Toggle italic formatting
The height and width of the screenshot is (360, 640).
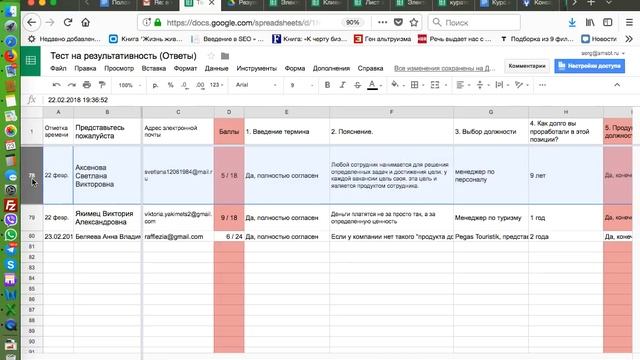[x=342, y=85]
